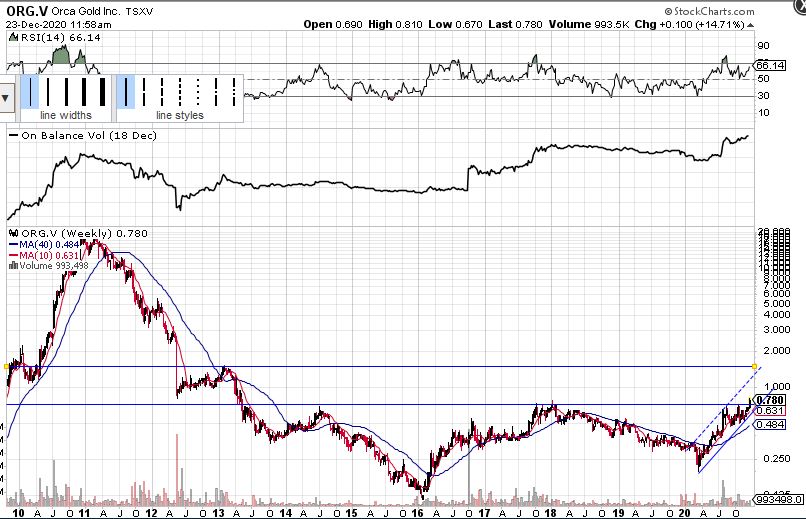Click the last price label 0.780 on right axis
Image resolution: width=806 pixels, height=519 pixels.
pos(770,400)
